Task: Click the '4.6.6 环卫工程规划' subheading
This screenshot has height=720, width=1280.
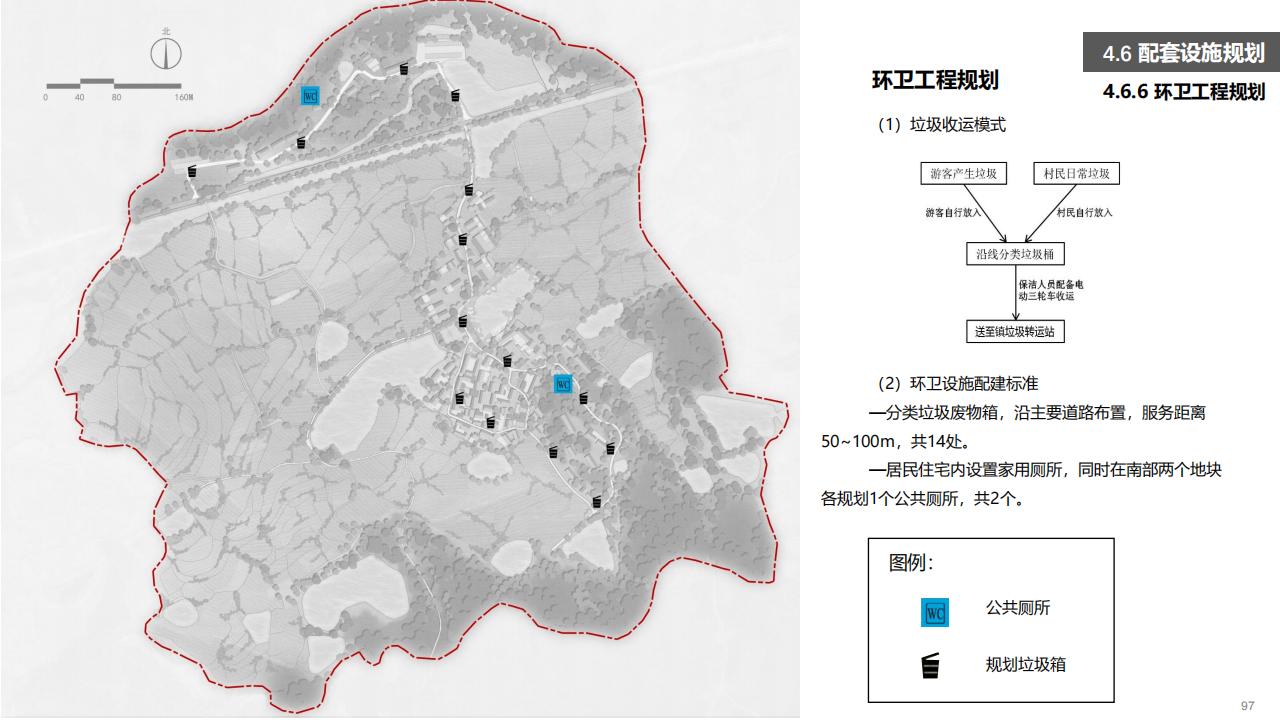Action: click(x=1183, y=92)
